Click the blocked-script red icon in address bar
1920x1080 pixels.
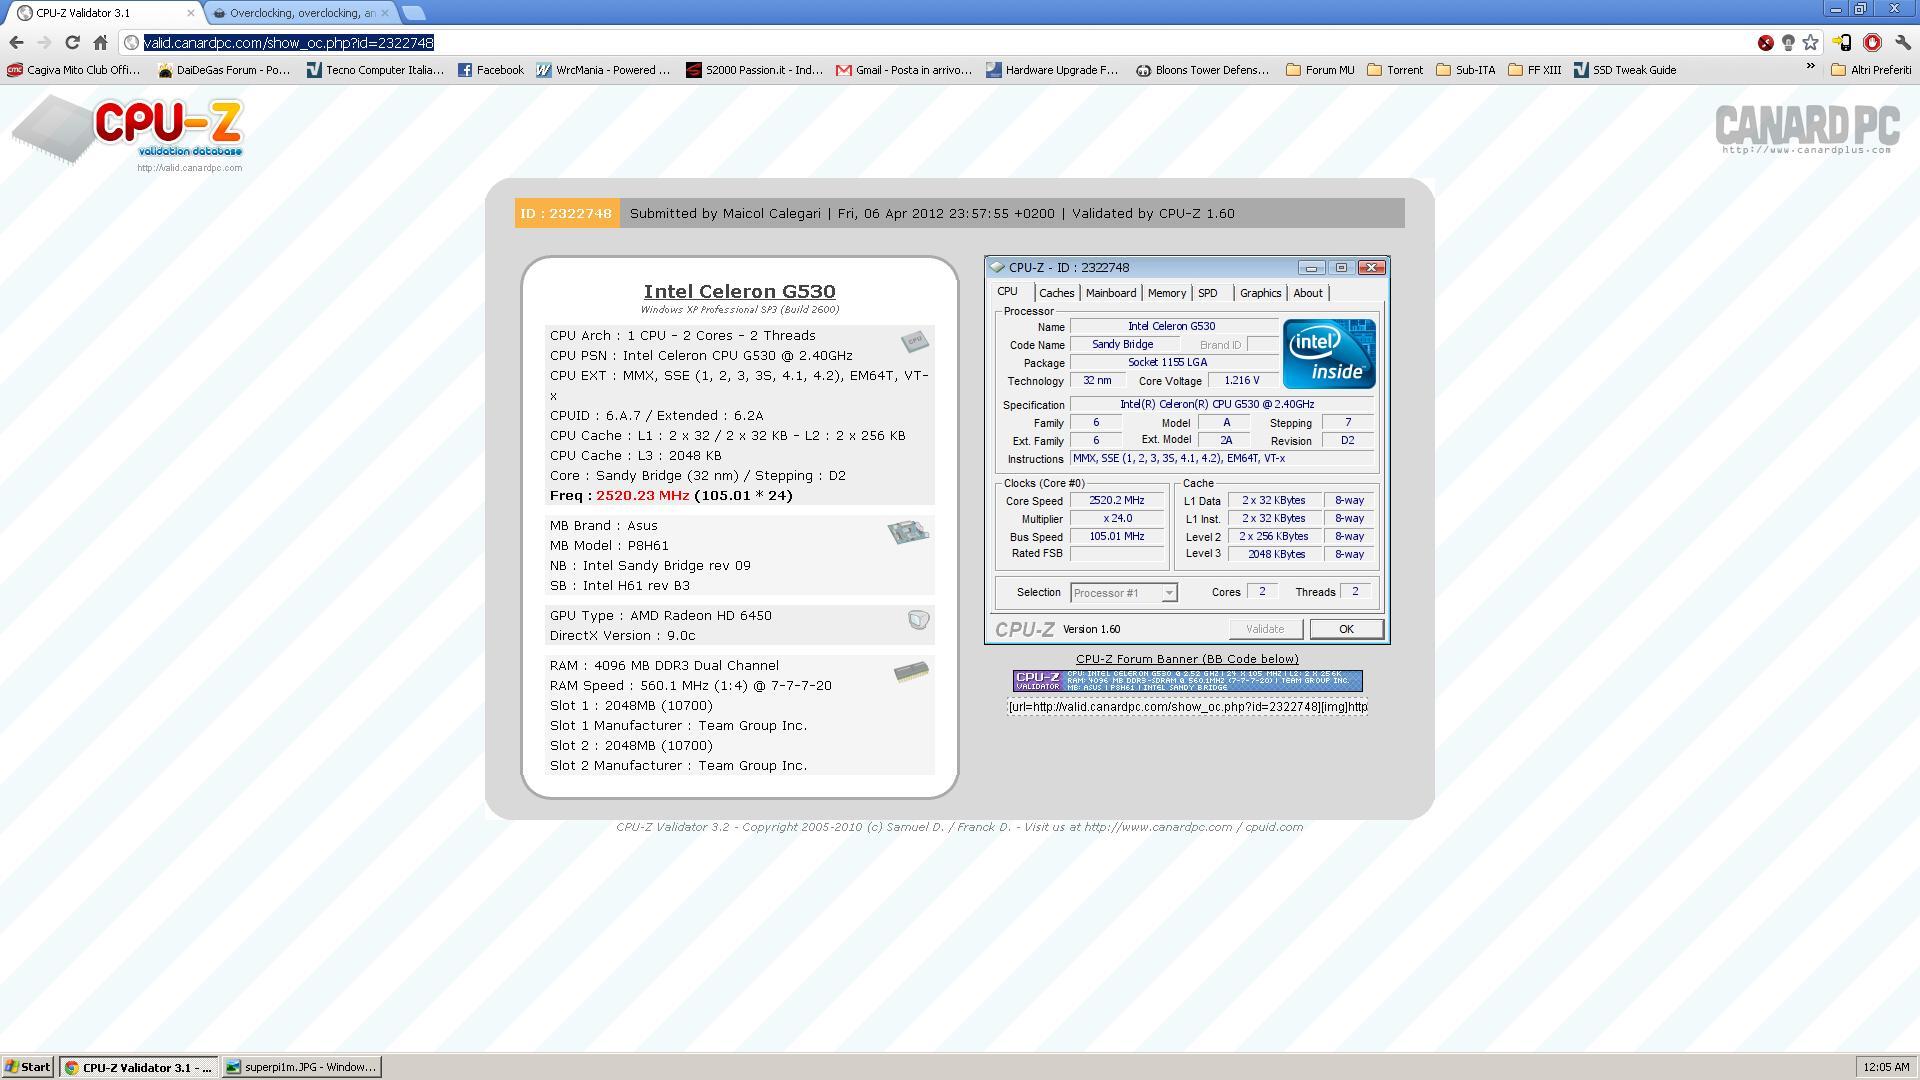[1766, 43]
